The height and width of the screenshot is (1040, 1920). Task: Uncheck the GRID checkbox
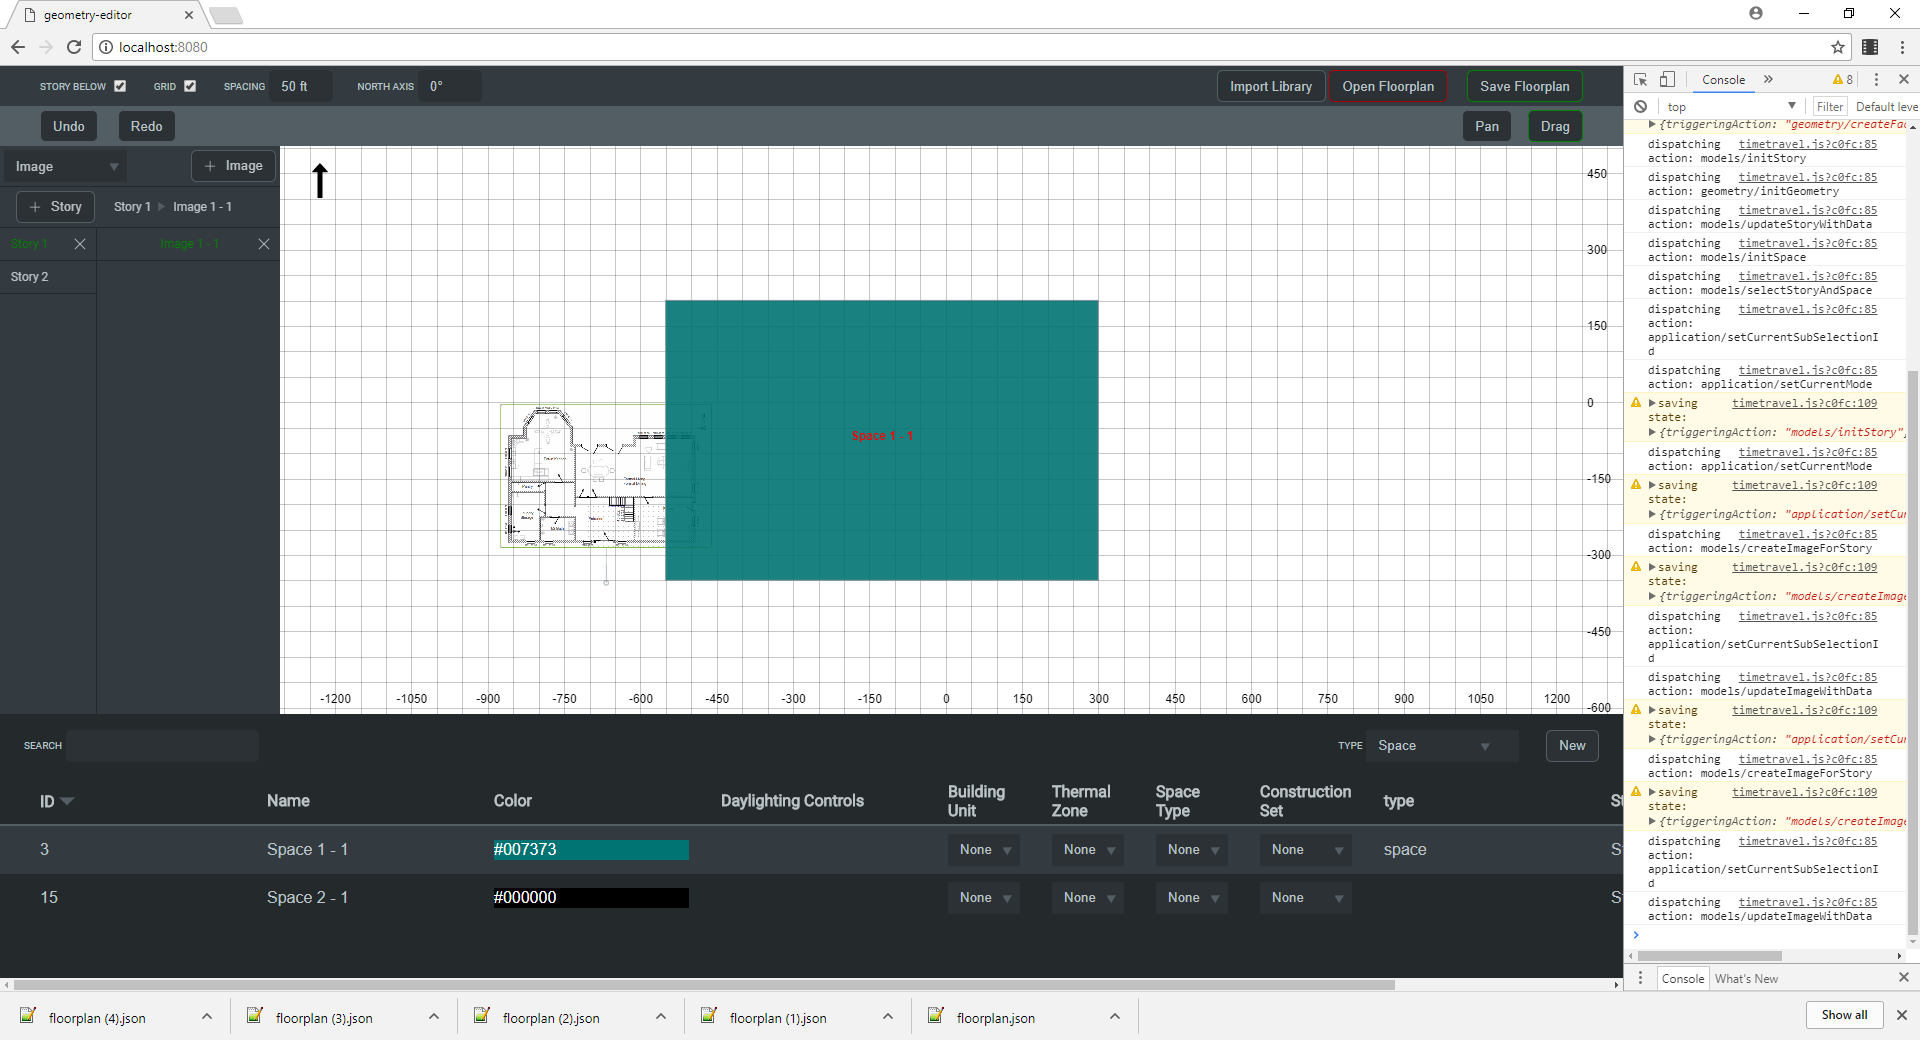(190, 86)
